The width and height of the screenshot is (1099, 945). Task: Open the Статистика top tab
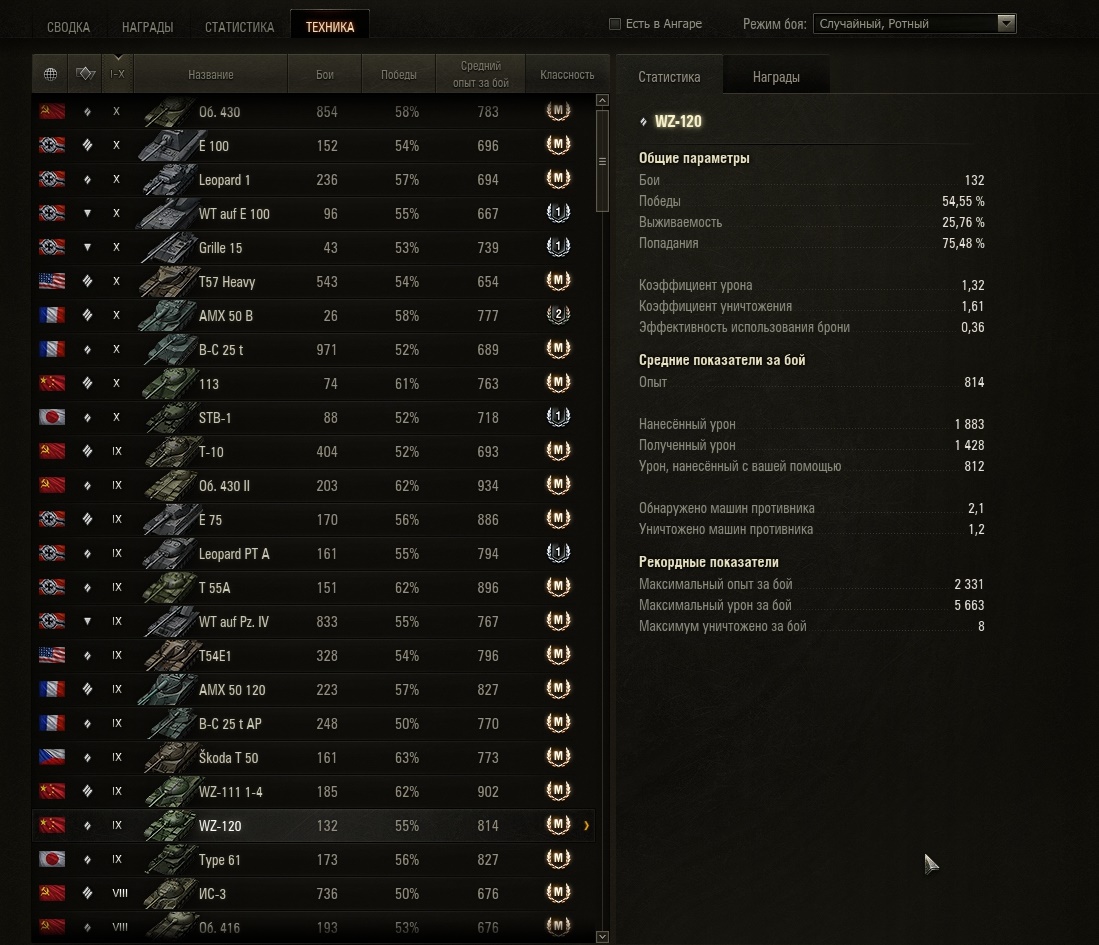[x=239, y=27]
